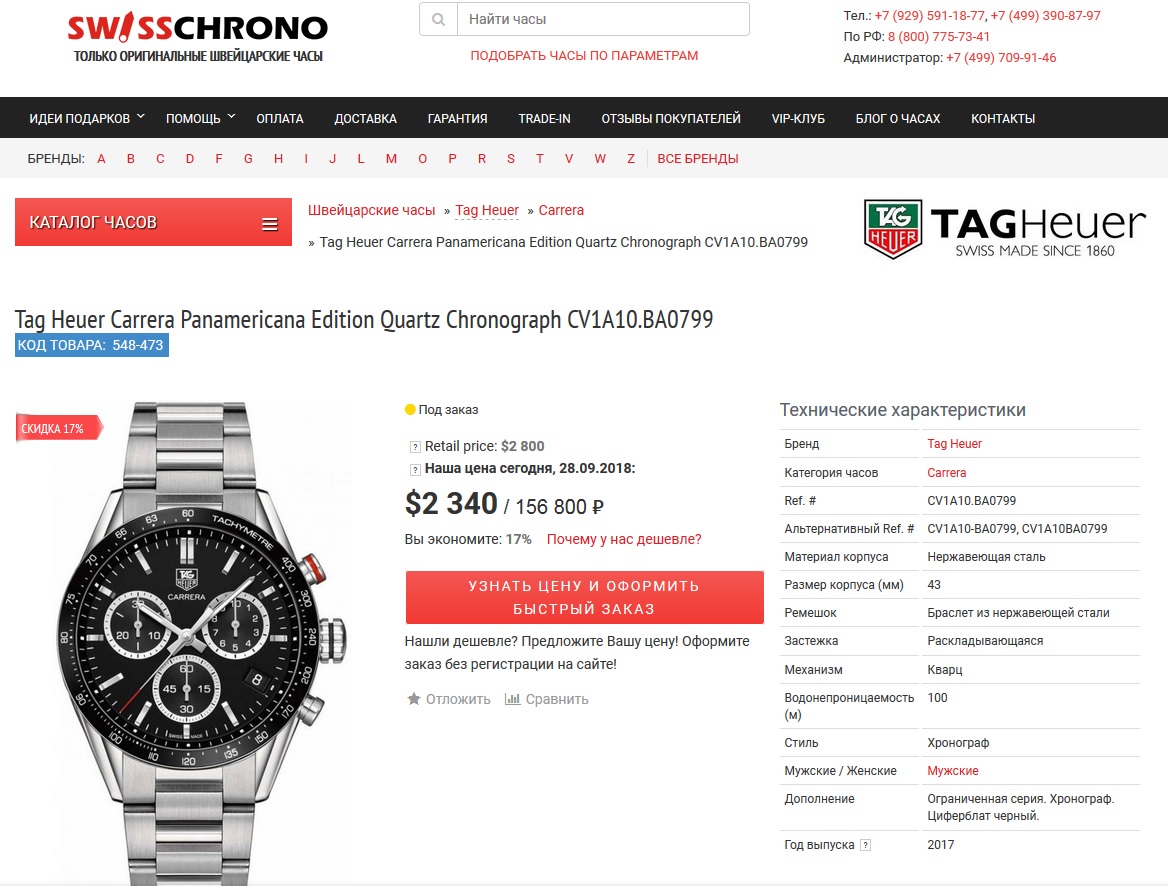Open the catalog hamburger menu icon

(x=270, y=224)
